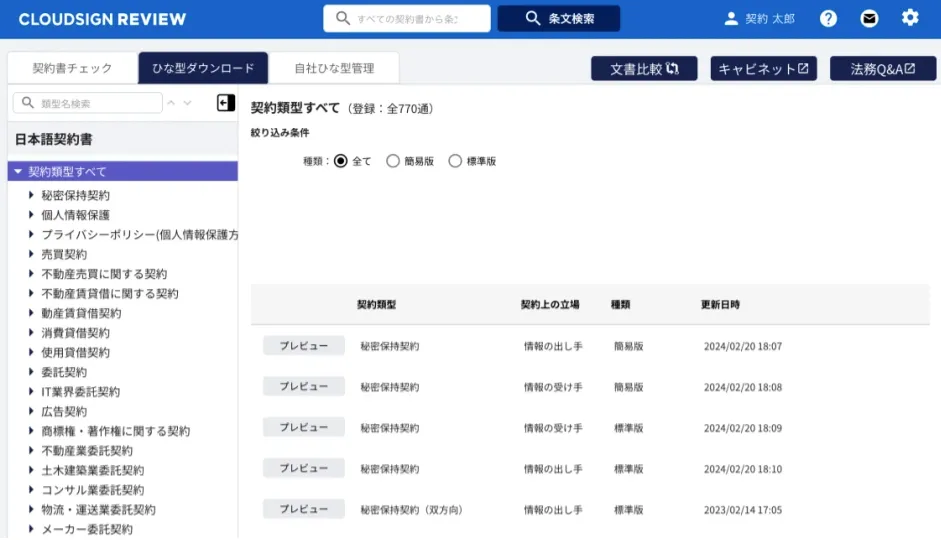The image size is (941, 540).
Task: Select the 全て radio option
Action: [340, 161]
